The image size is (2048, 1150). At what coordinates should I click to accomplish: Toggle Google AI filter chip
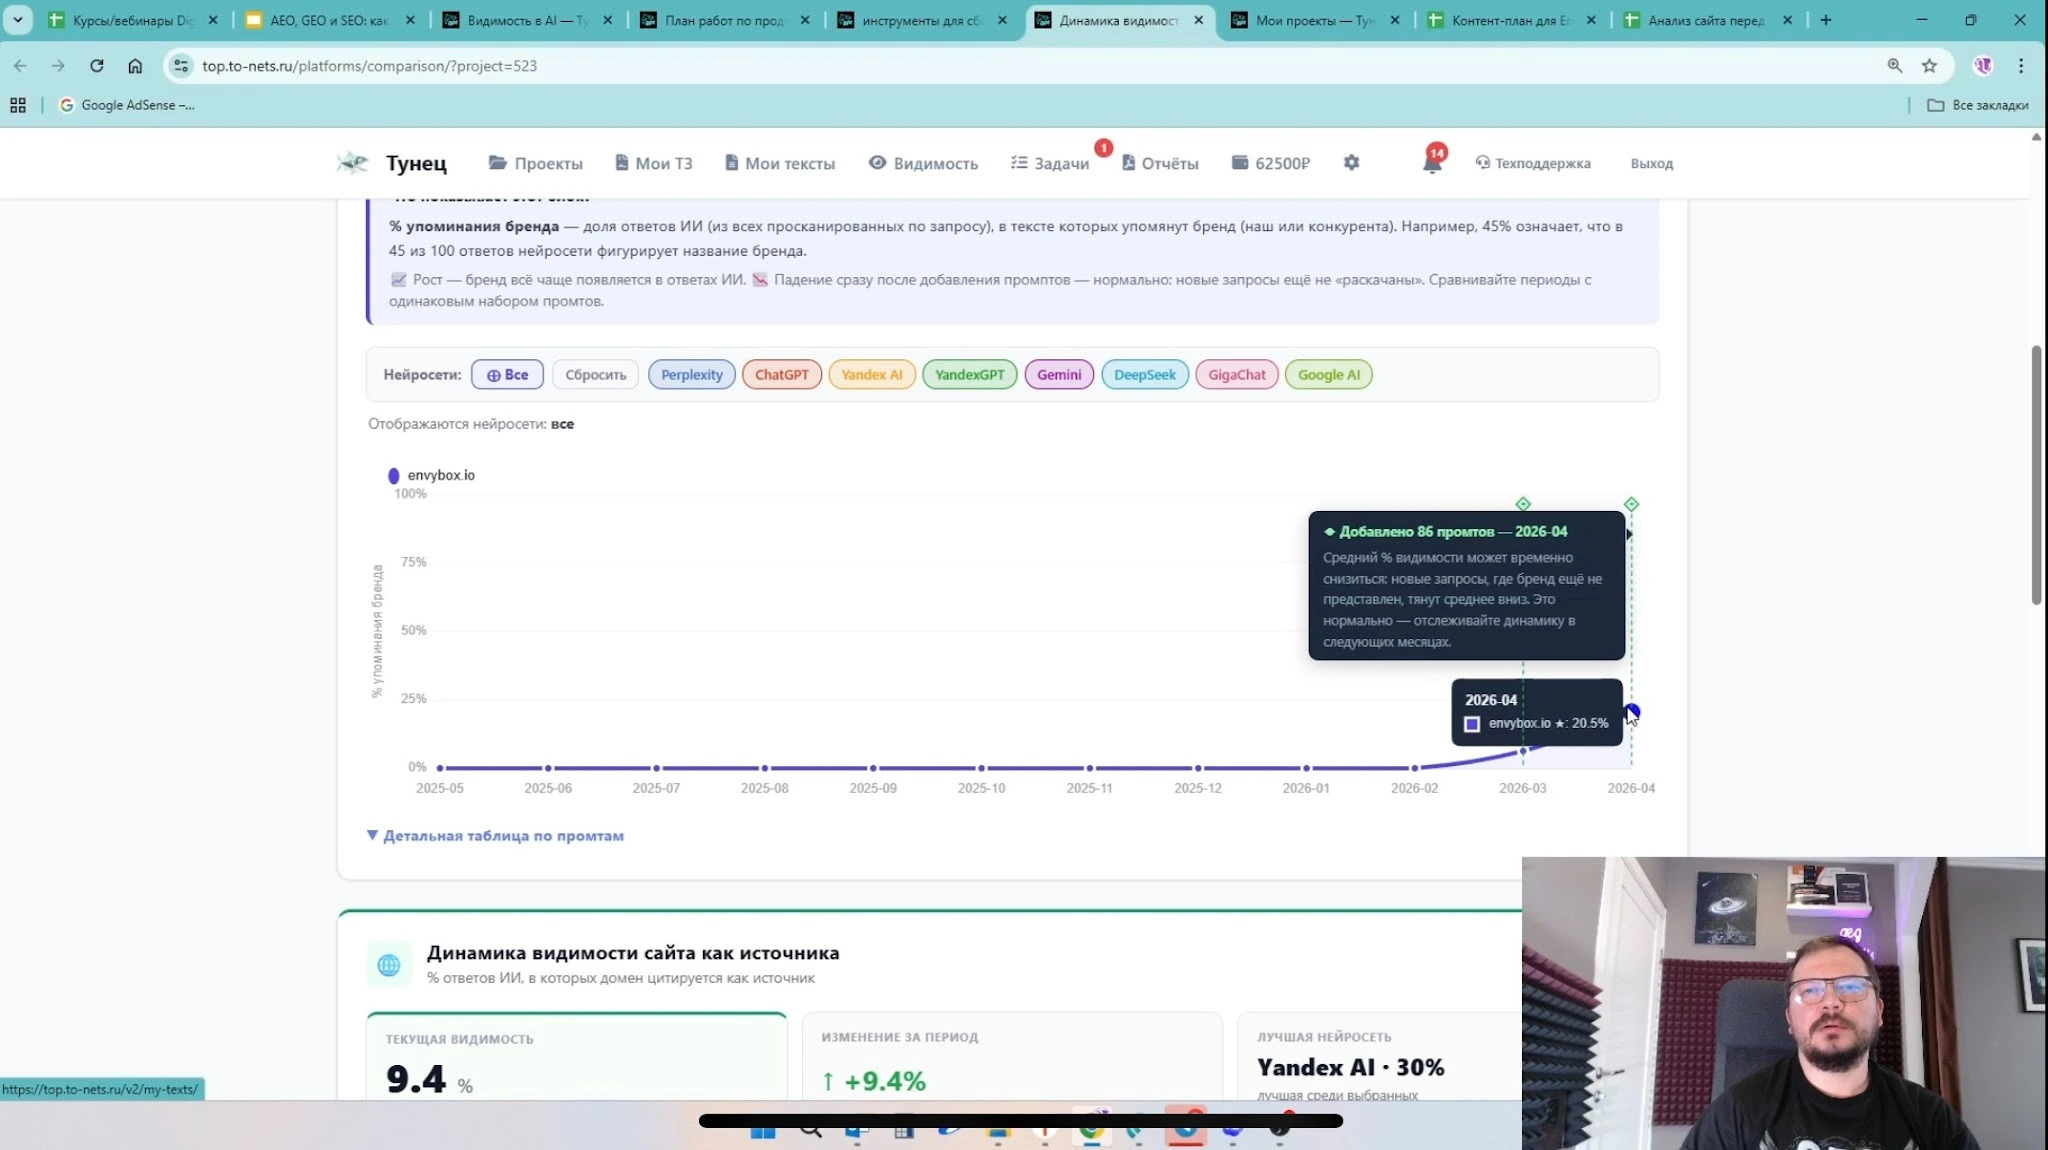tap(1329, 375)
